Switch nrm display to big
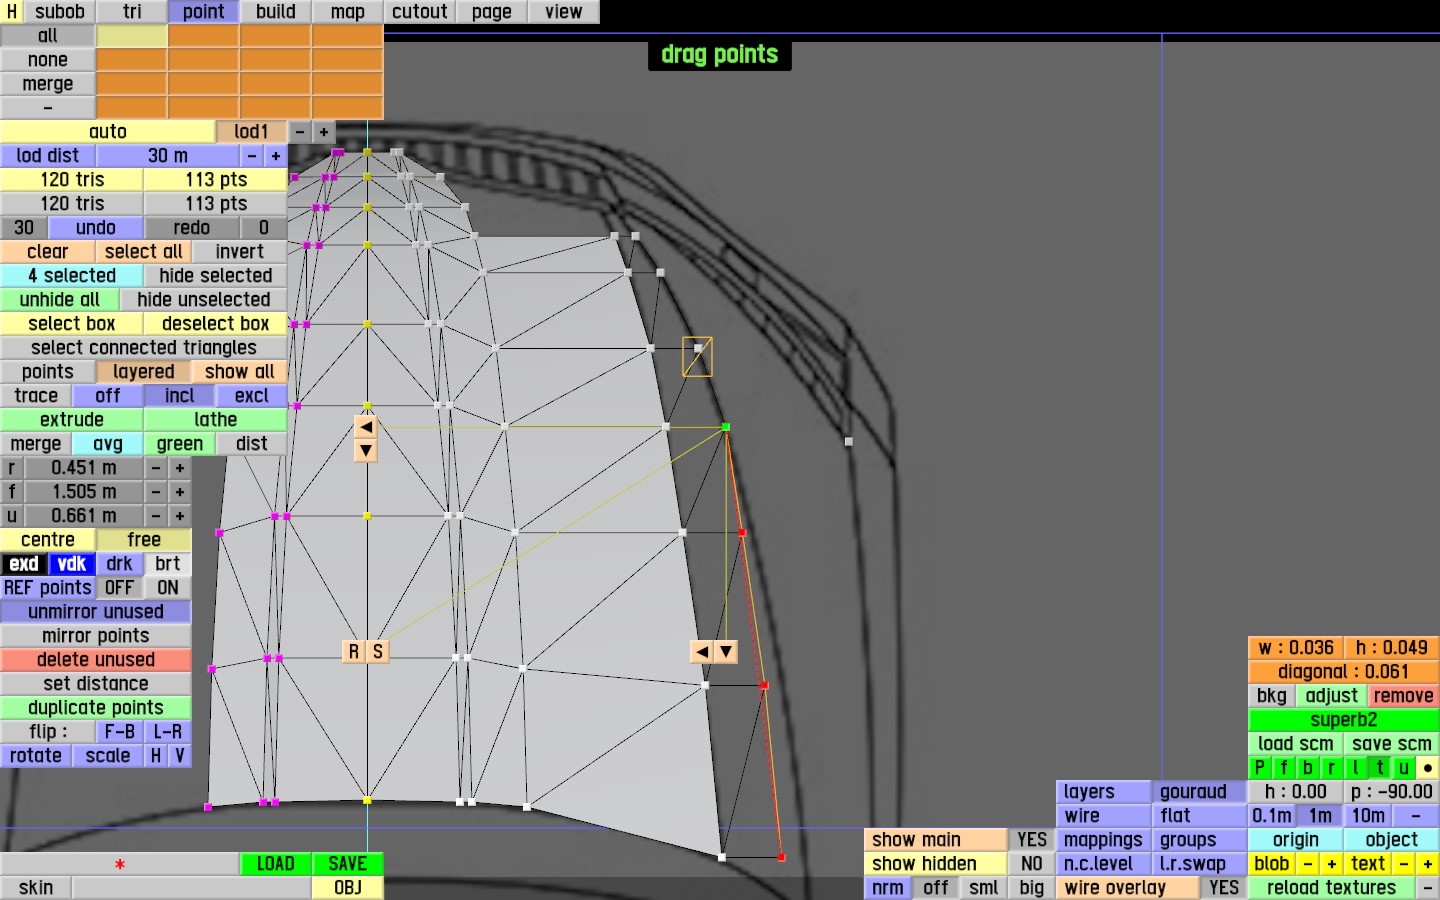 click(1032, 888)
